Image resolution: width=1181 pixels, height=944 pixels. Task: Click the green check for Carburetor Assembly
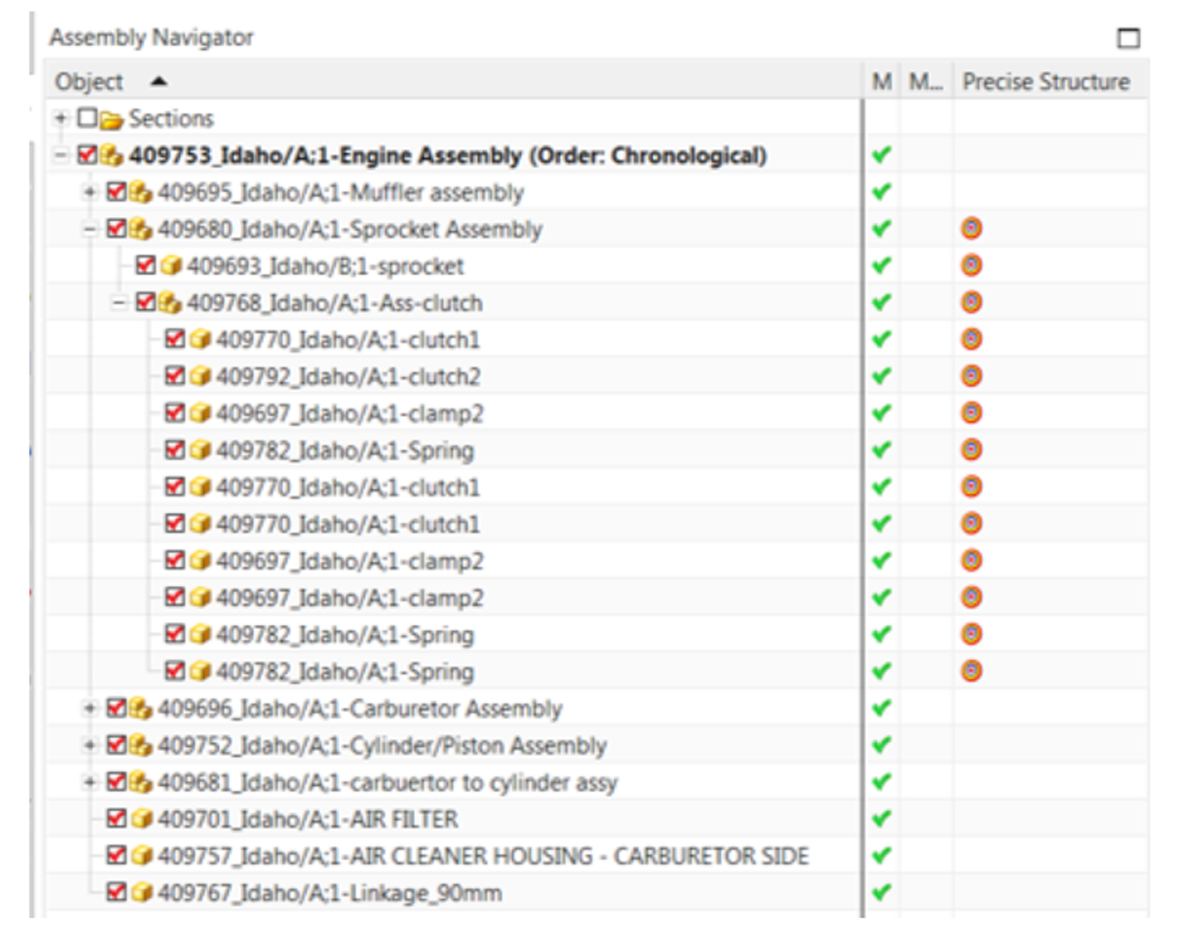[882, 708]
